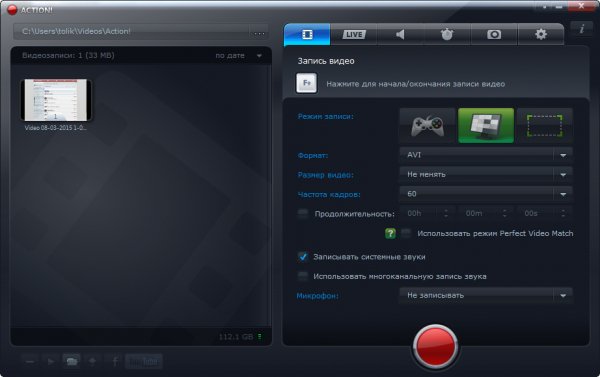Image resolution: width=600 pixels, height=377 pixels.
Task: Click the delete recording minus icon
Action: tap(30, 361)
